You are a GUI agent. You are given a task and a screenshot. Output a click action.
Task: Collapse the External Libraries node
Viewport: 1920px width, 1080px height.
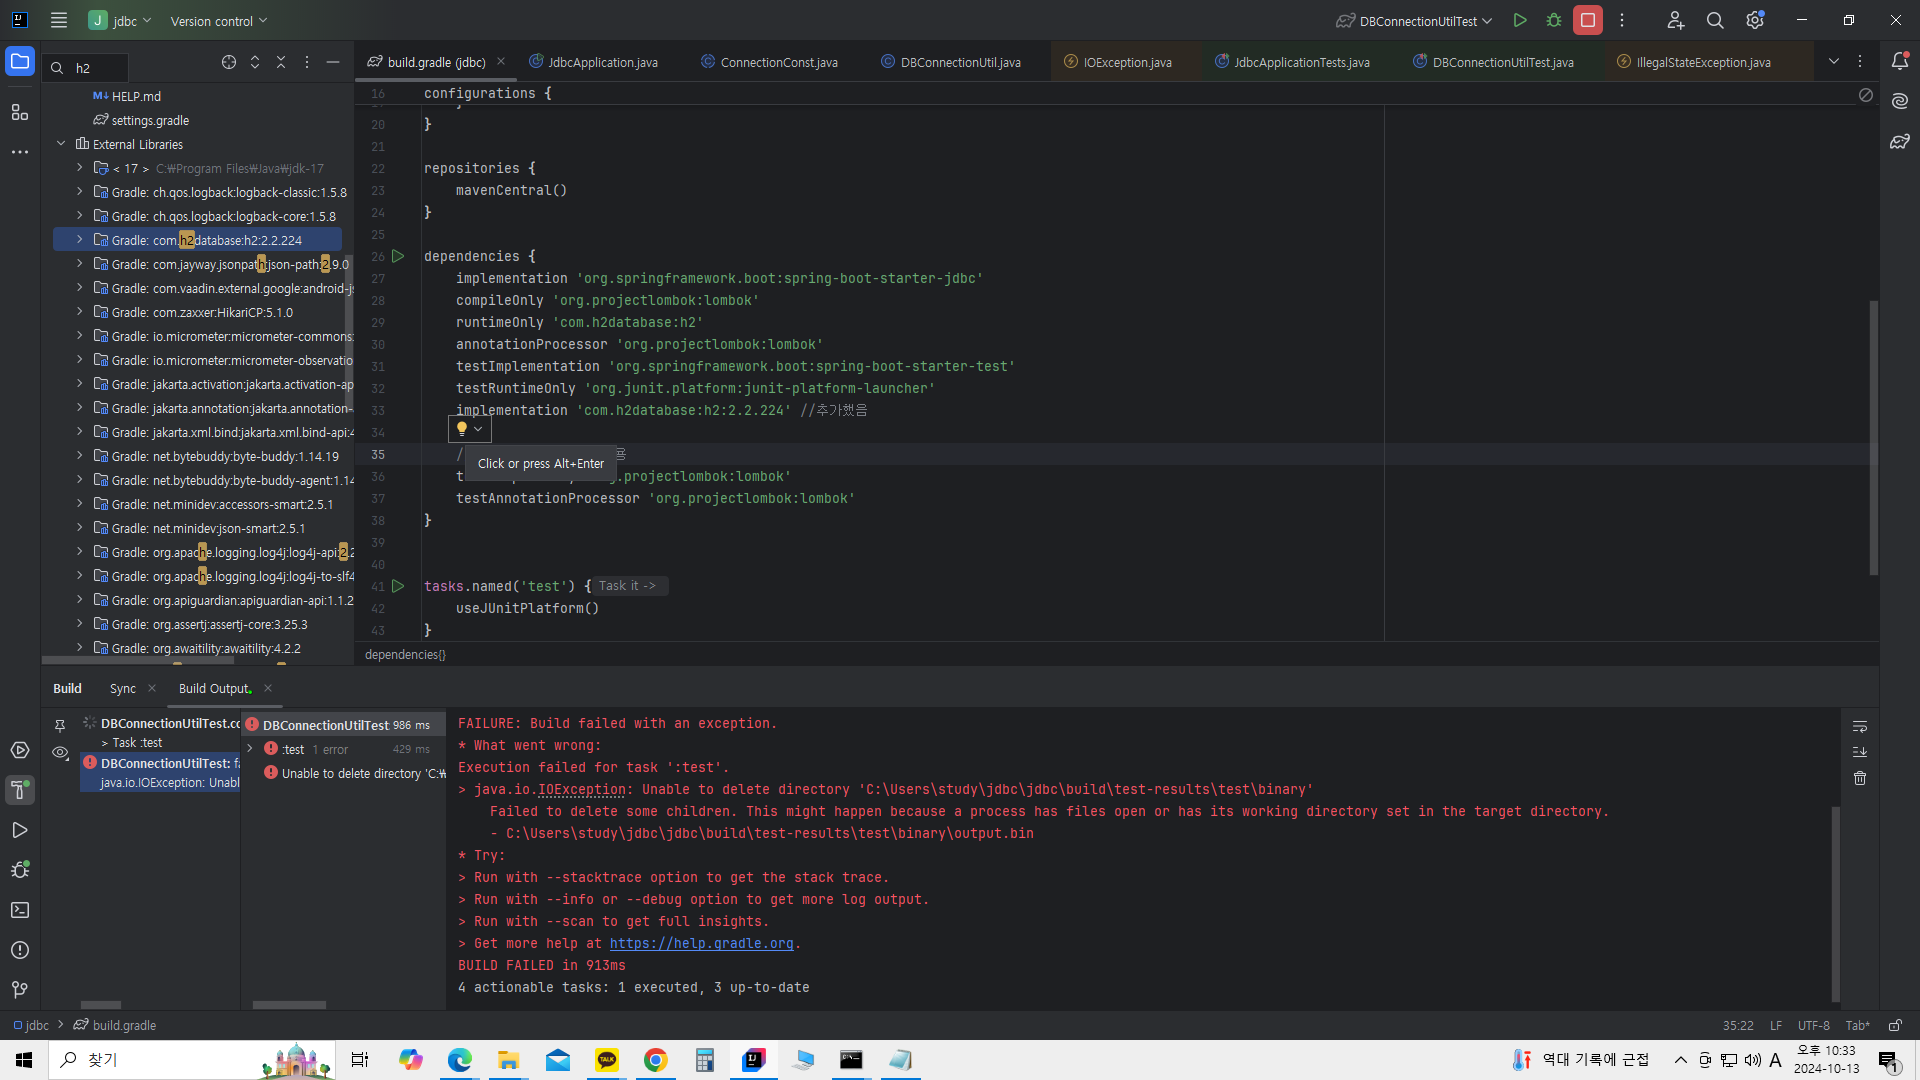tap(62, 144)
